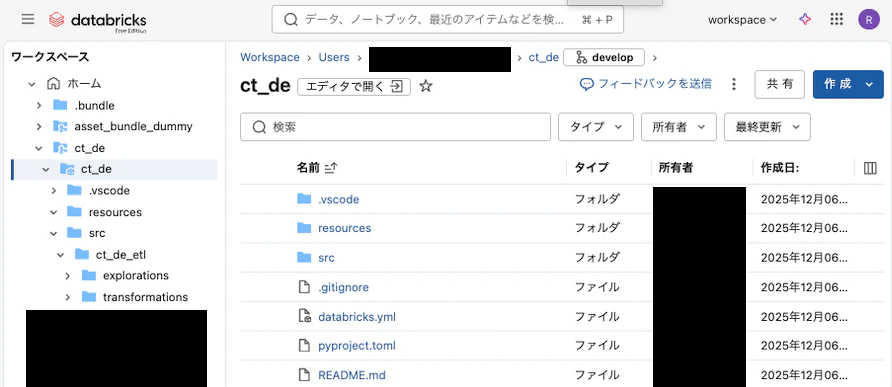
Task: Click the global search bar at top
Action: pos(448,19)
